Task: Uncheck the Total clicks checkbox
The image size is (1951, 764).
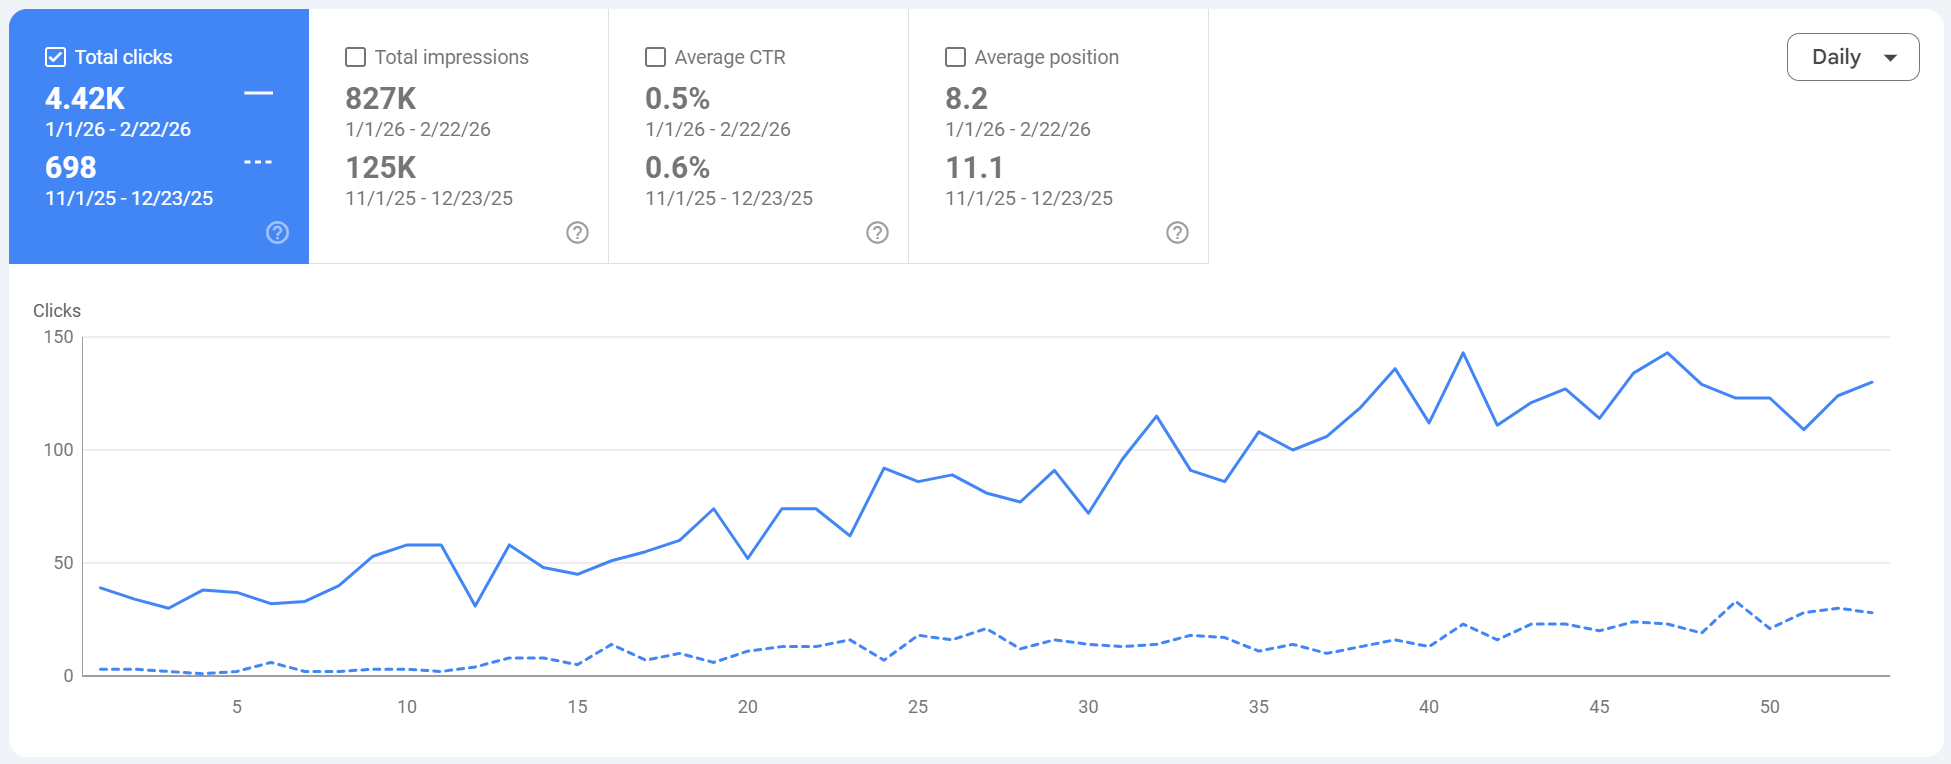Action: (55, 57)
